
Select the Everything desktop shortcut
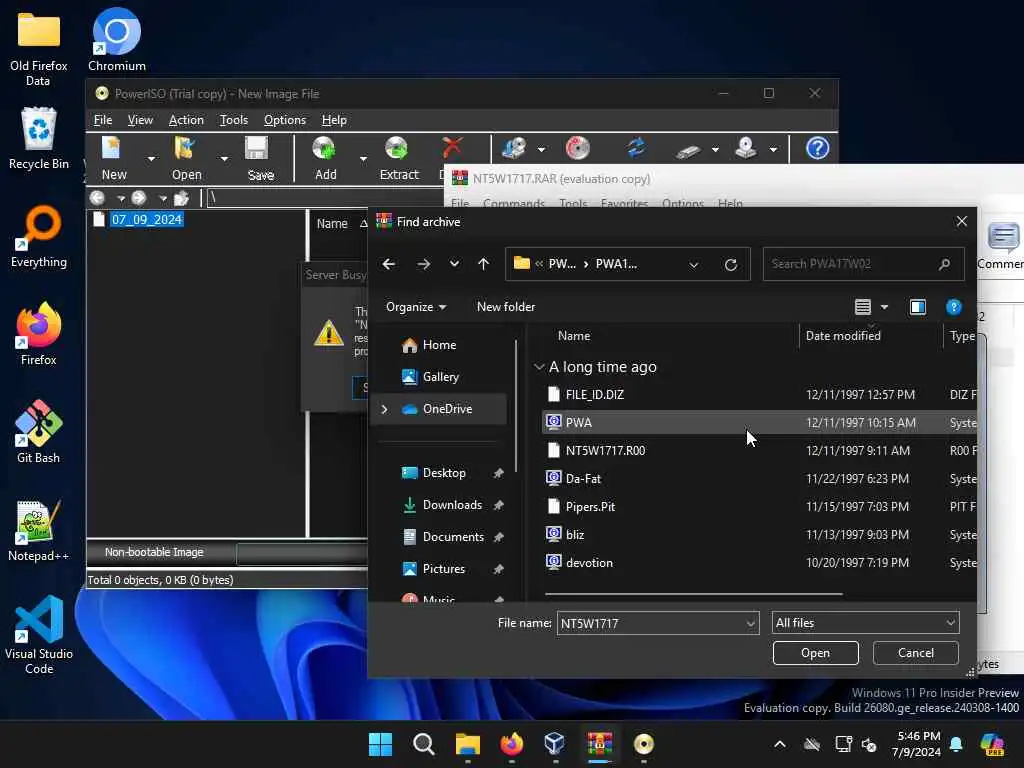pyautogui.click(x=39, y=236)
